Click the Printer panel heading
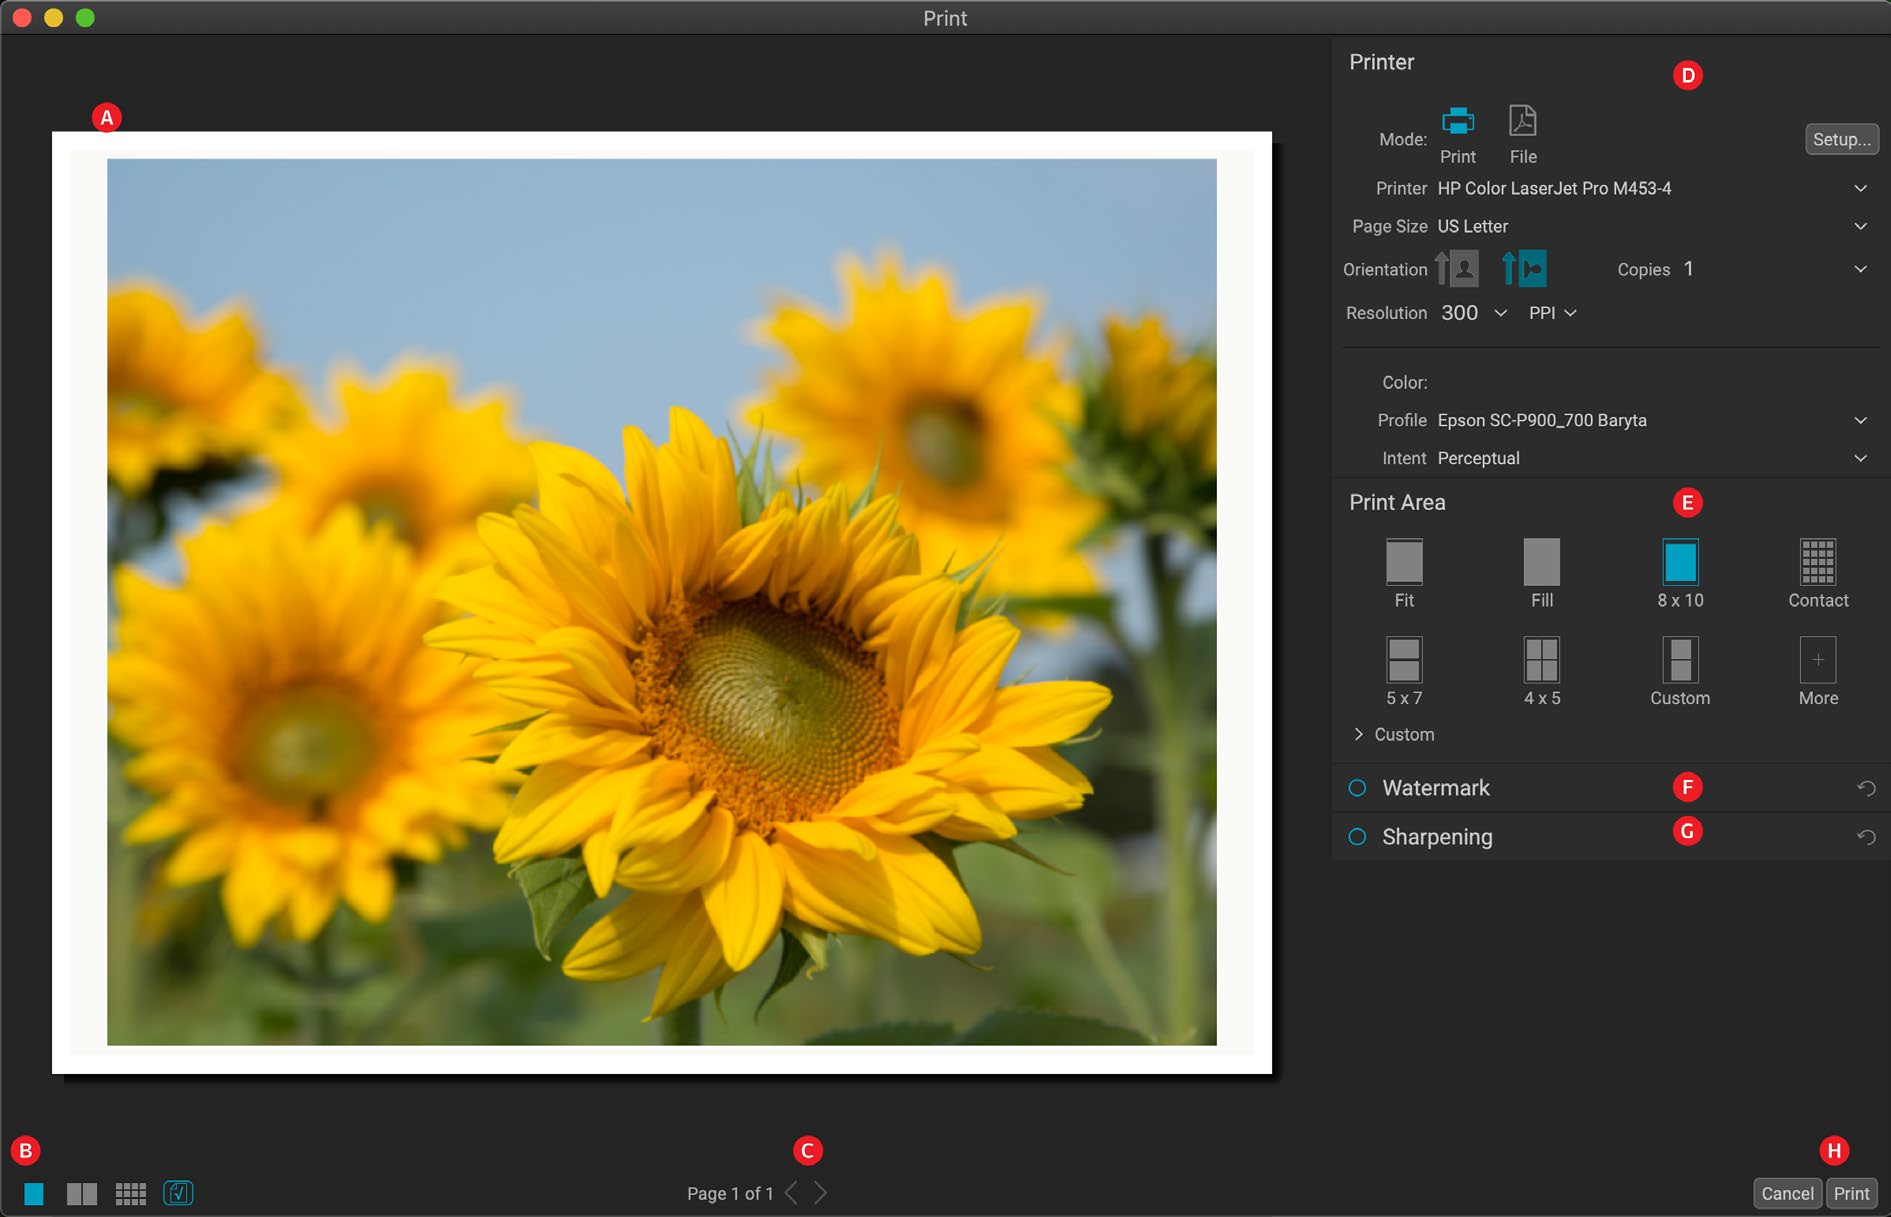The height and width of the screenshot is (1217, 1891). [x=1381, y=62]
